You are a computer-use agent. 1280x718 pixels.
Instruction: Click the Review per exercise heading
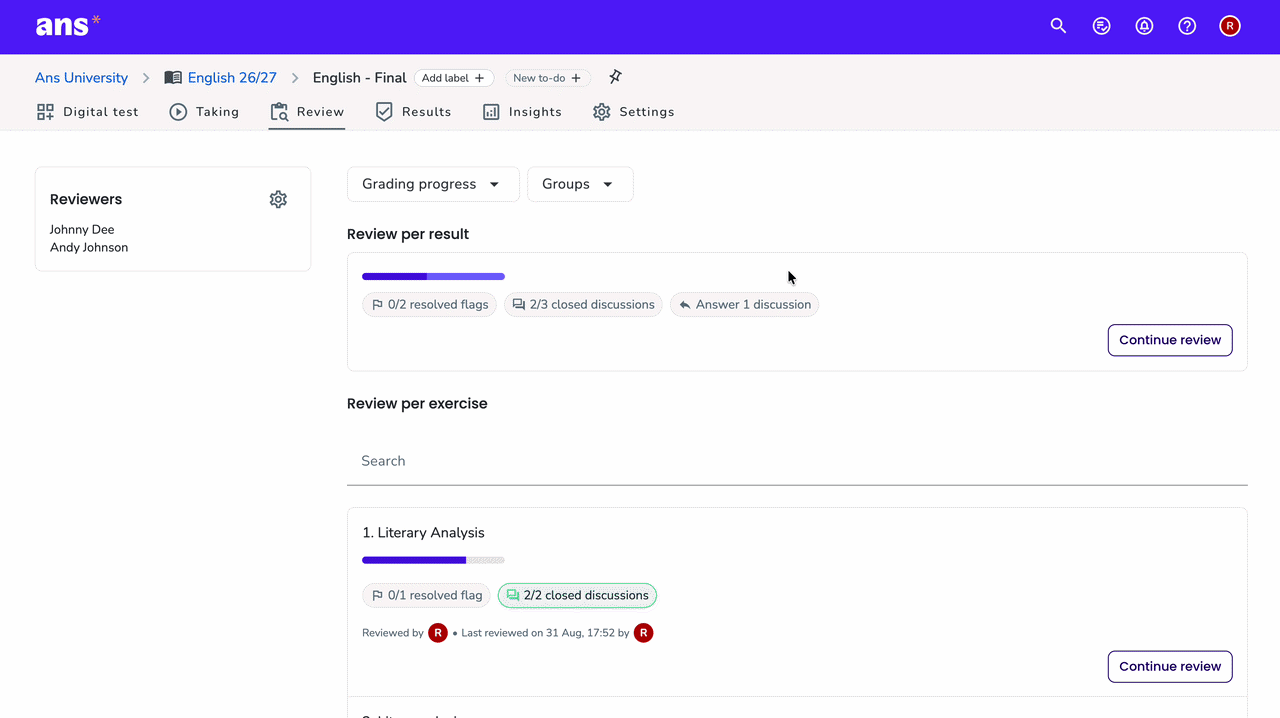[417, 404]
